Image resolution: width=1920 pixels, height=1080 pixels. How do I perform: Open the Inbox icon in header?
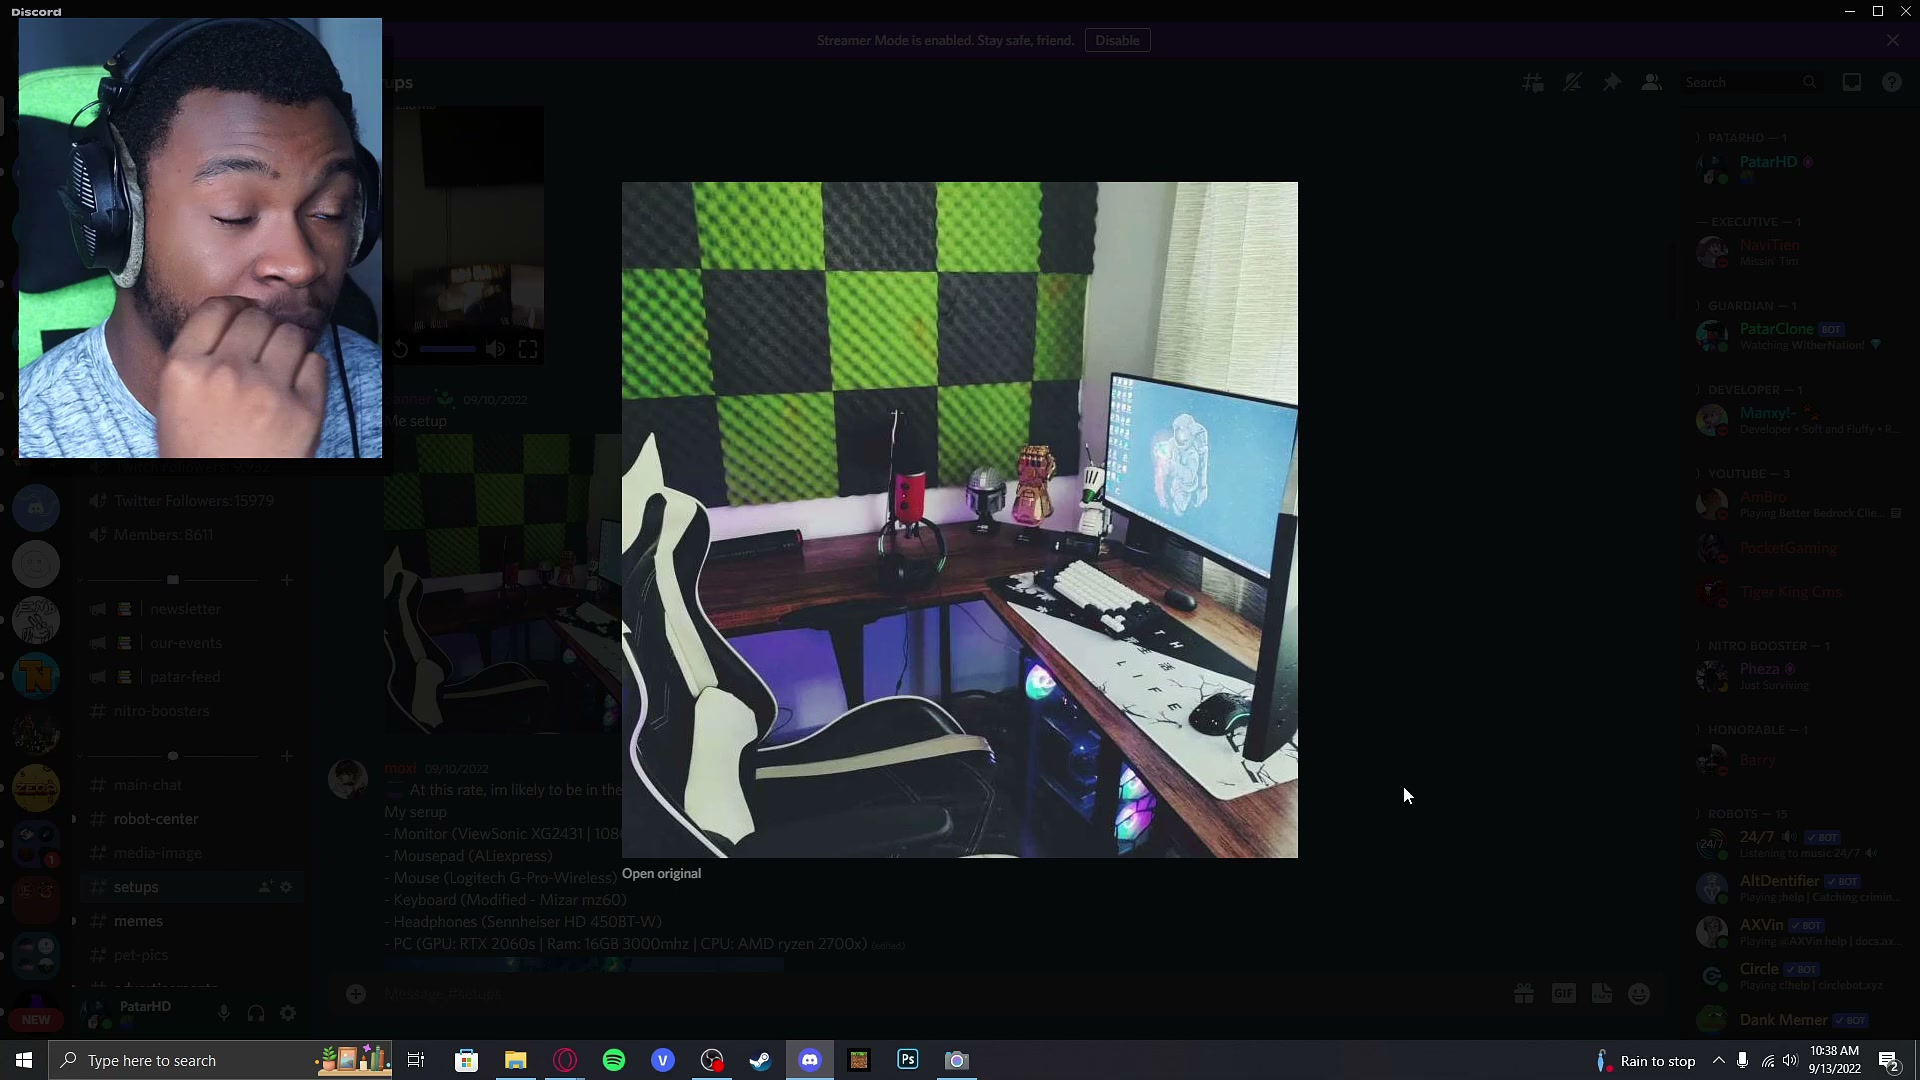(1852, 83)
